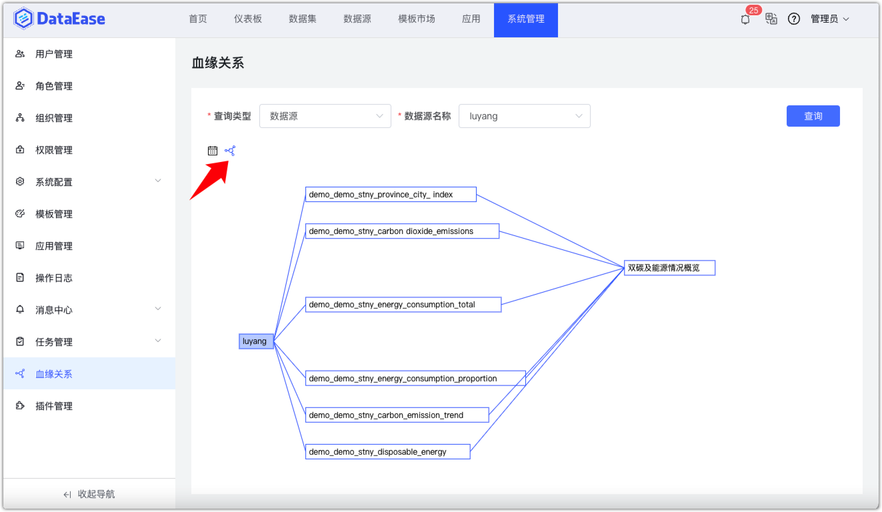This screenshot has height=512, width=882.
Task: Click the 消息中心 bell icon in sidebar
Action: tap(20, 309)
